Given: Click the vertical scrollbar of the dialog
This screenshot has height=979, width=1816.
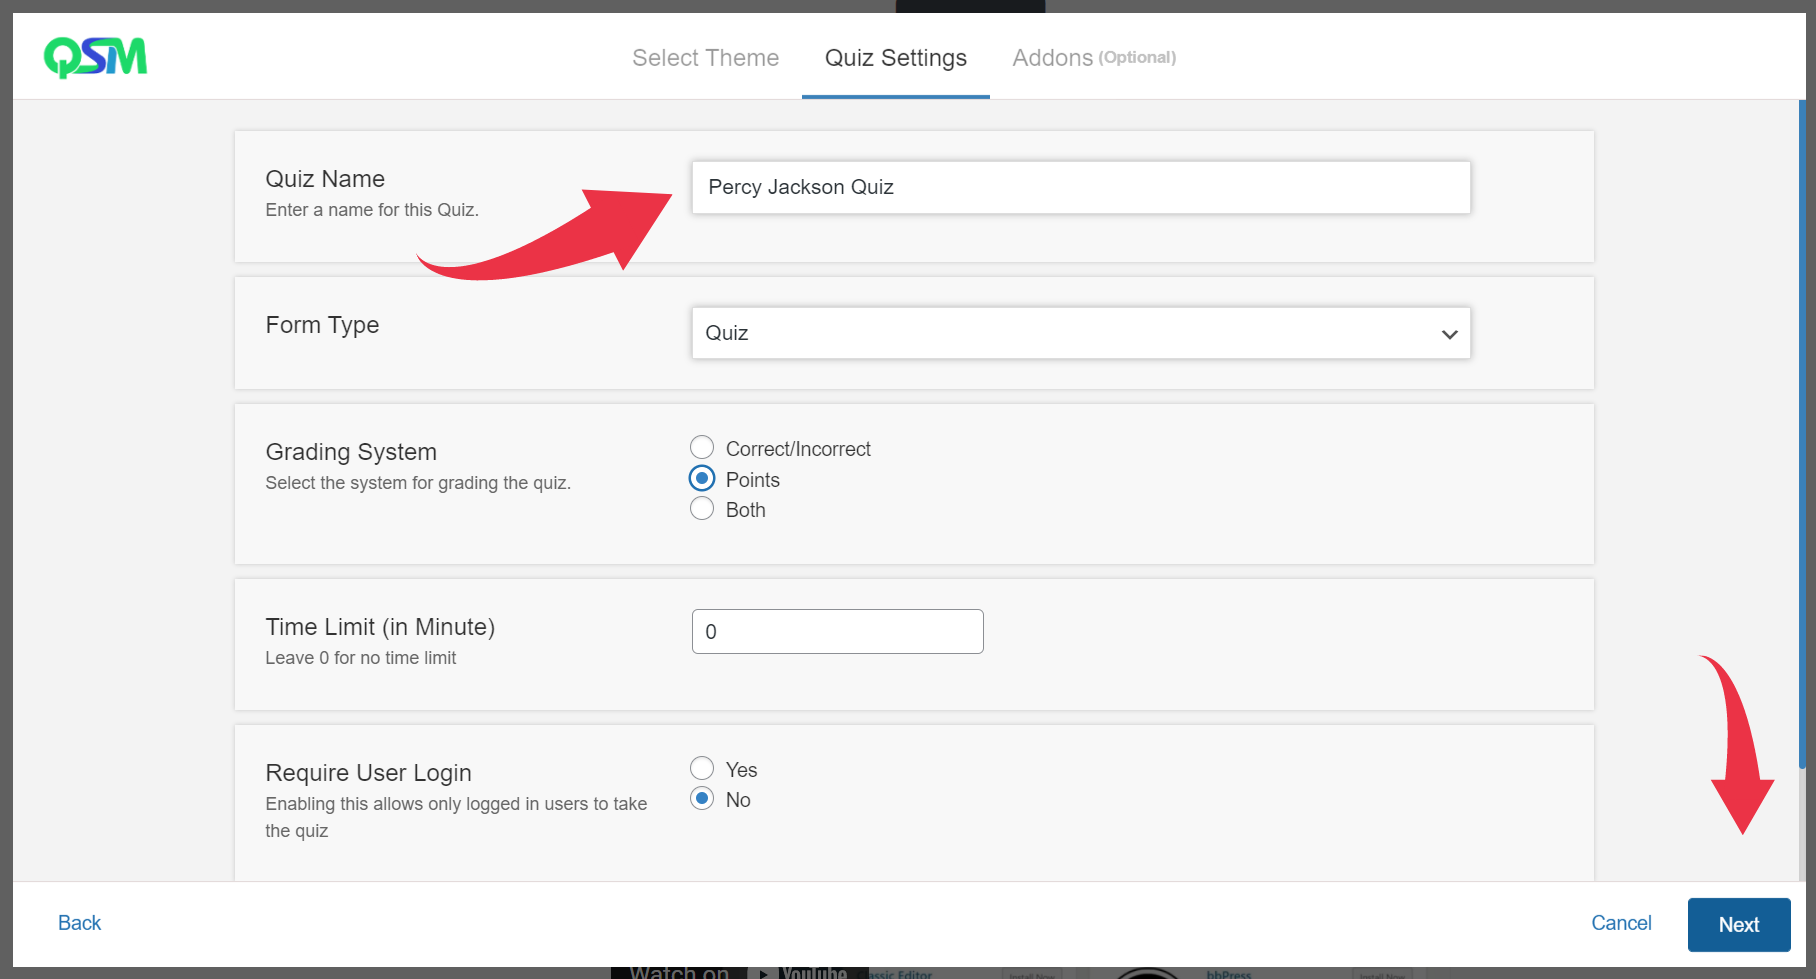Looking at the screenshot, I should tap(1802, 430).
